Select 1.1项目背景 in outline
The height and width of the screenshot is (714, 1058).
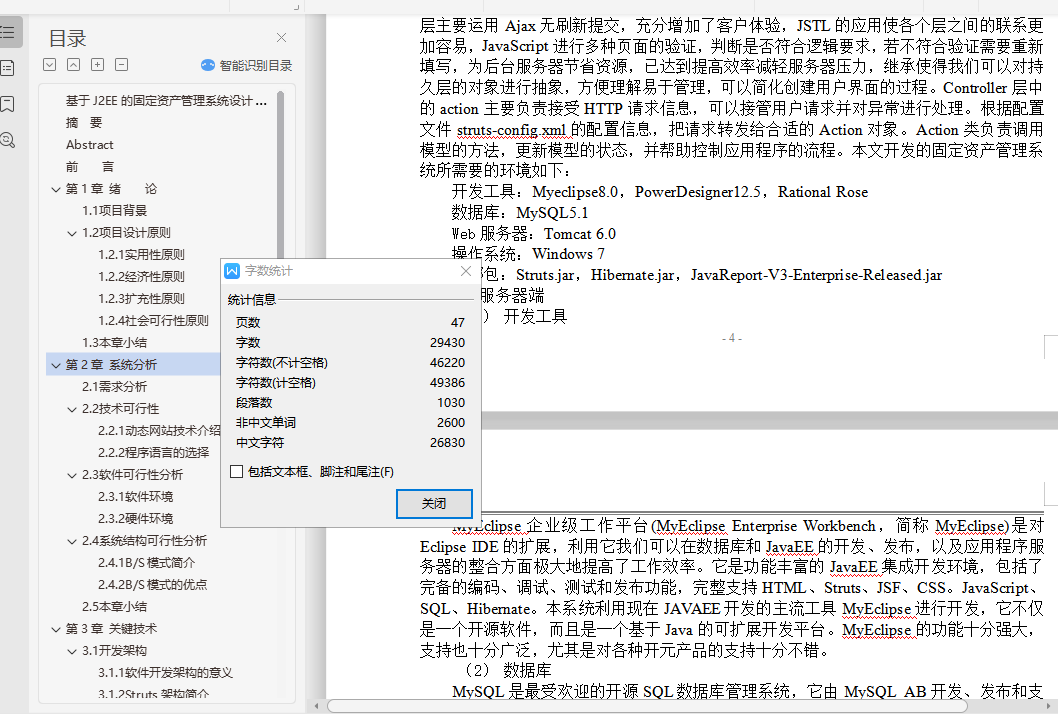(115, 211)
